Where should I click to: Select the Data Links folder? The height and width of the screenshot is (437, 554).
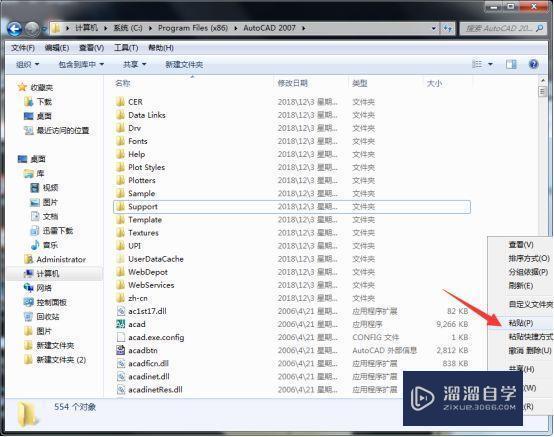pyautogui.click(x=147, y=115)
